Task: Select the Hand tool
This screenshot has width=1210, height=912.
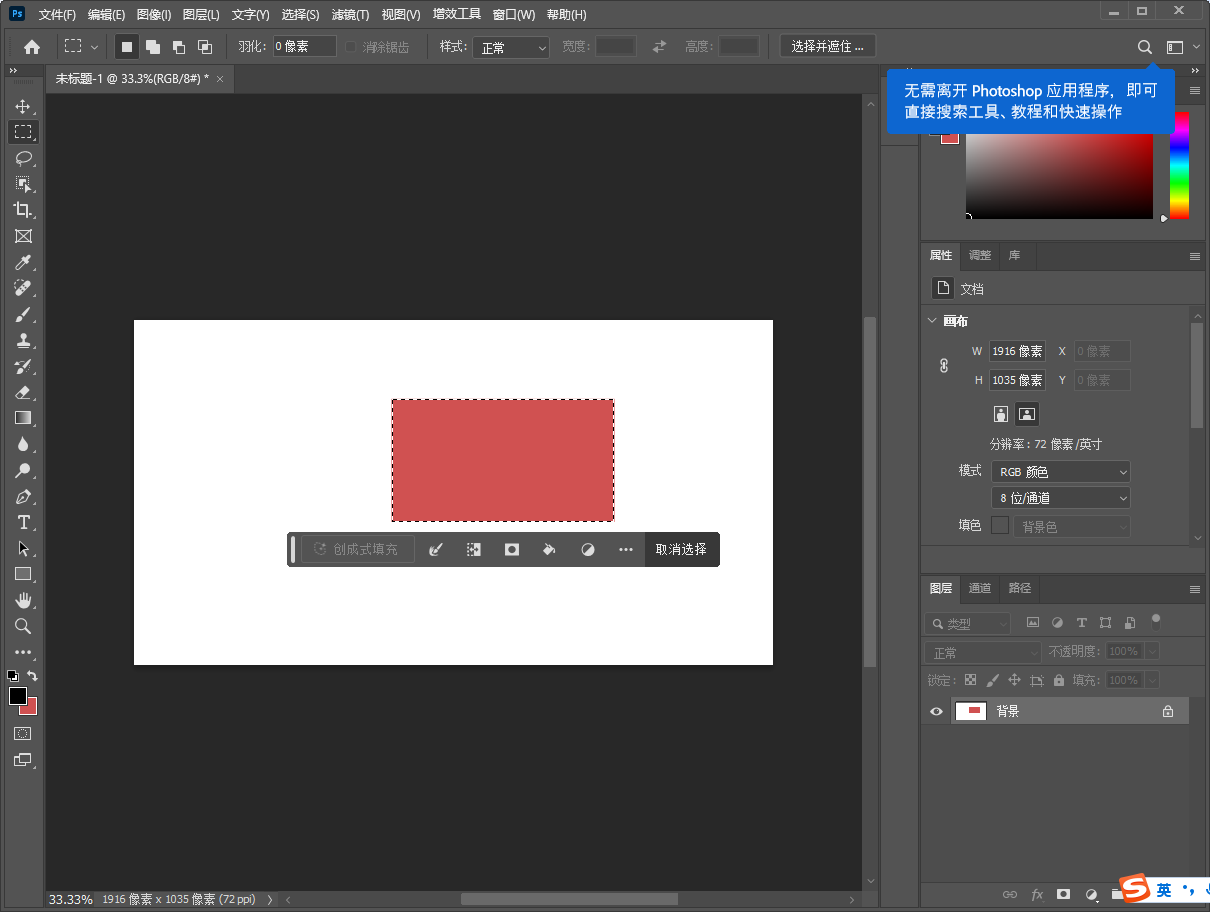Action: tap(23, 600)
